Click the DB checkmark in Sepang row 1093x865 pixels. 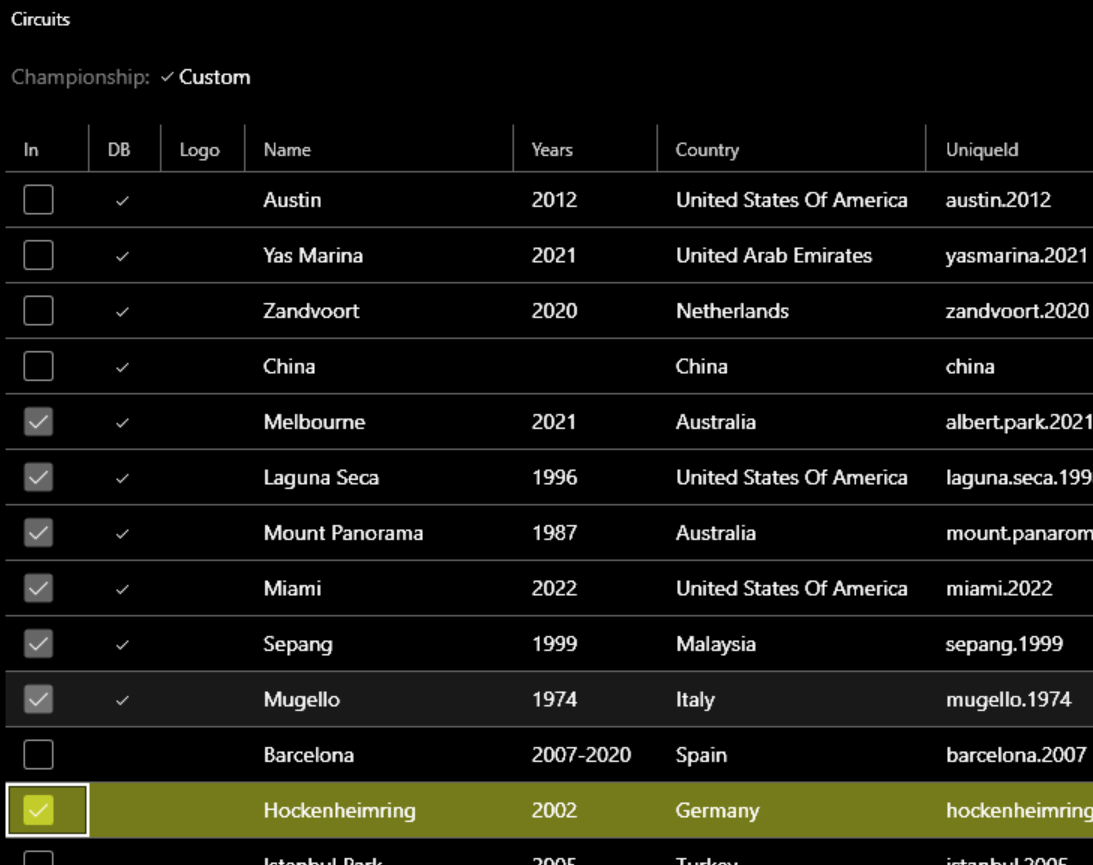(122, 645)
